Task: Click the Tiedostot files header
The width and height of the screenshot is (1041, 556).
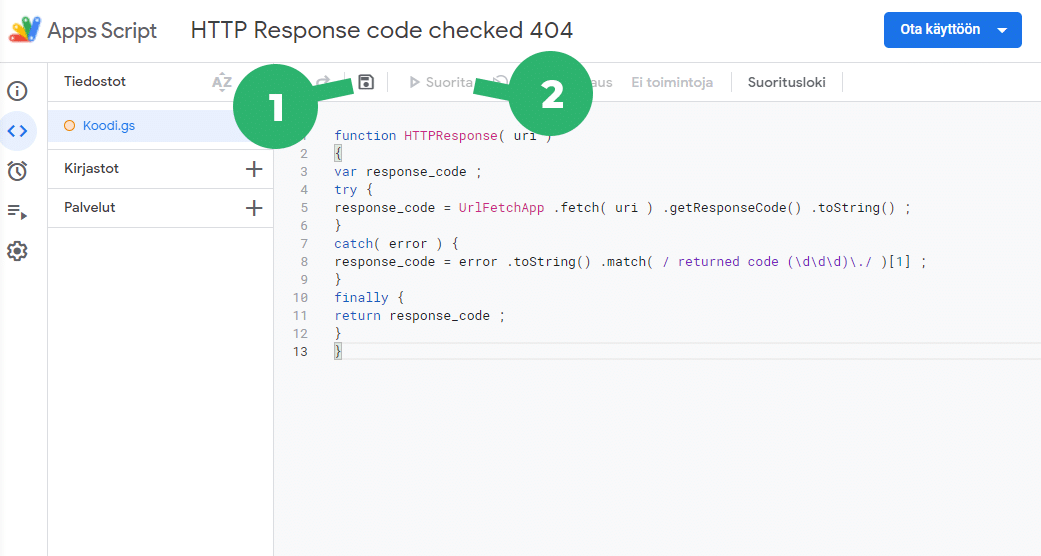Action: [x=94, y=82]
